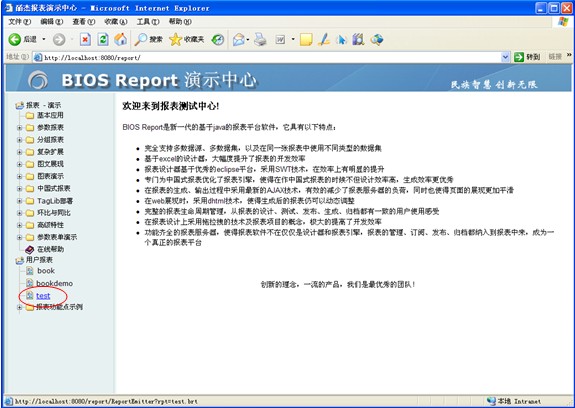The image size is (575, 408).
Task: Open the 查看 View menu
Action: [84, 22]
